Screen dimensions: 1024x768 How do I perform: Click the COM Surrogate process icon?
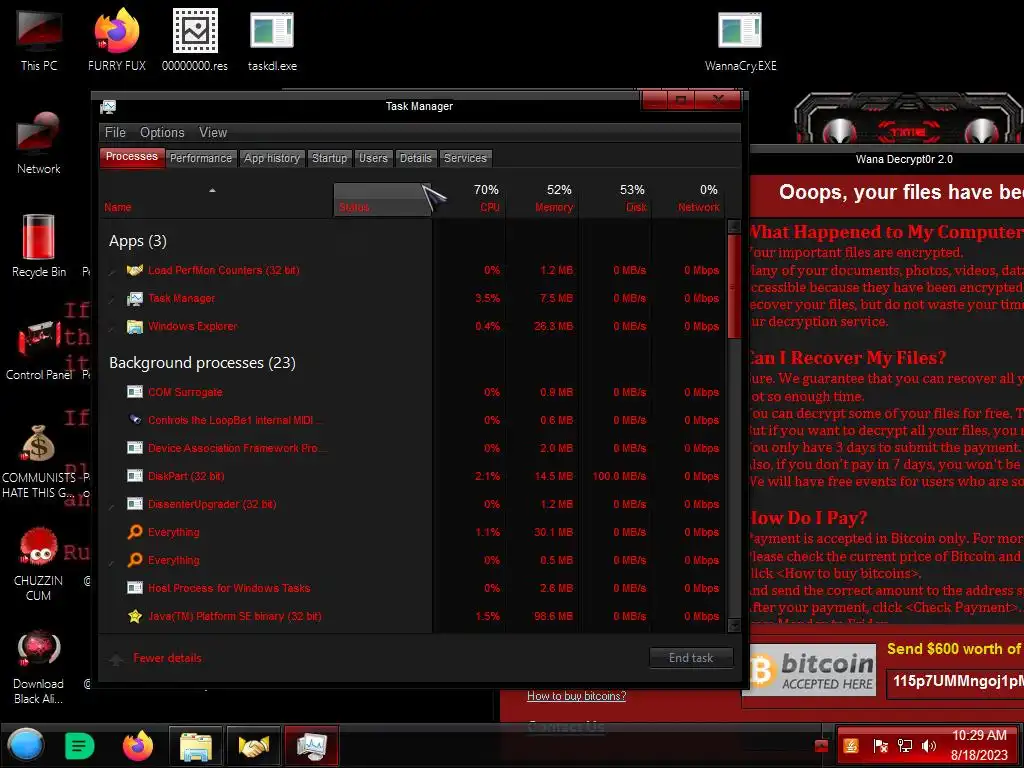(x=135, y=392)
